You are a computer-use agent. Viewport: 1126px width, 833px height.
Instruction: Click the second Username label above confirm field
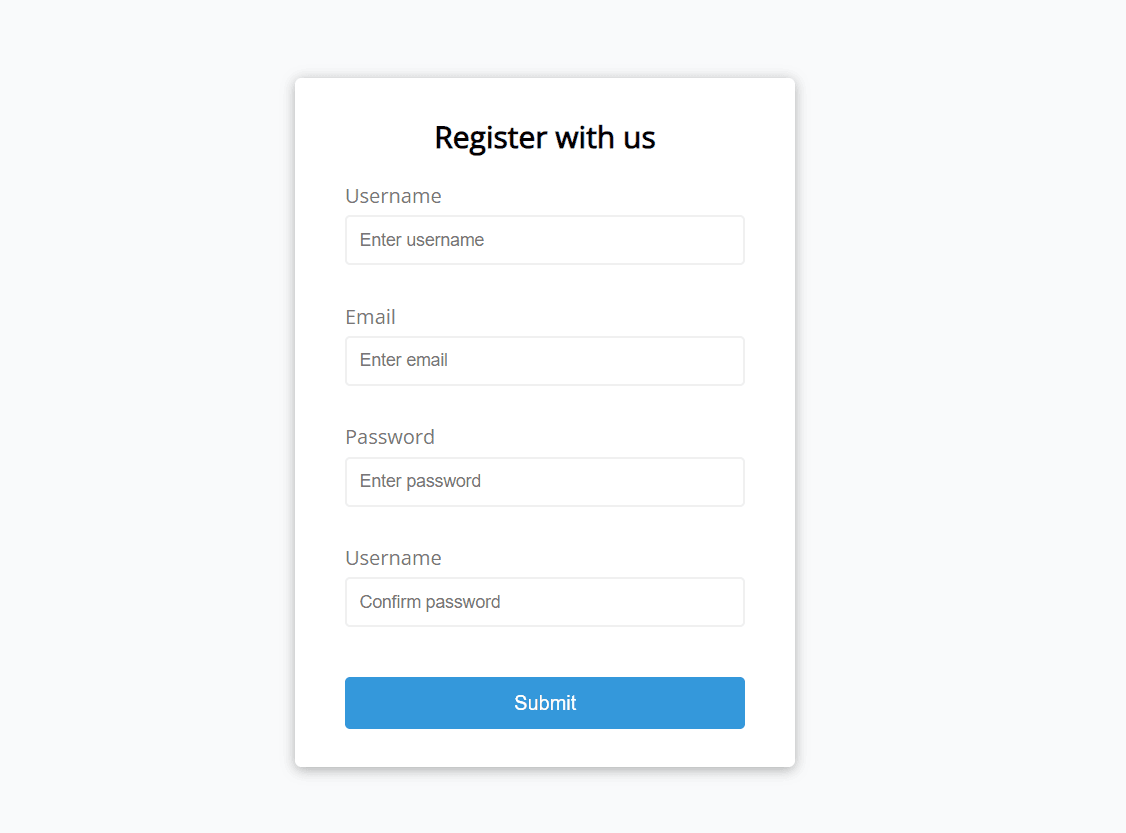click(x=393, y=558)
